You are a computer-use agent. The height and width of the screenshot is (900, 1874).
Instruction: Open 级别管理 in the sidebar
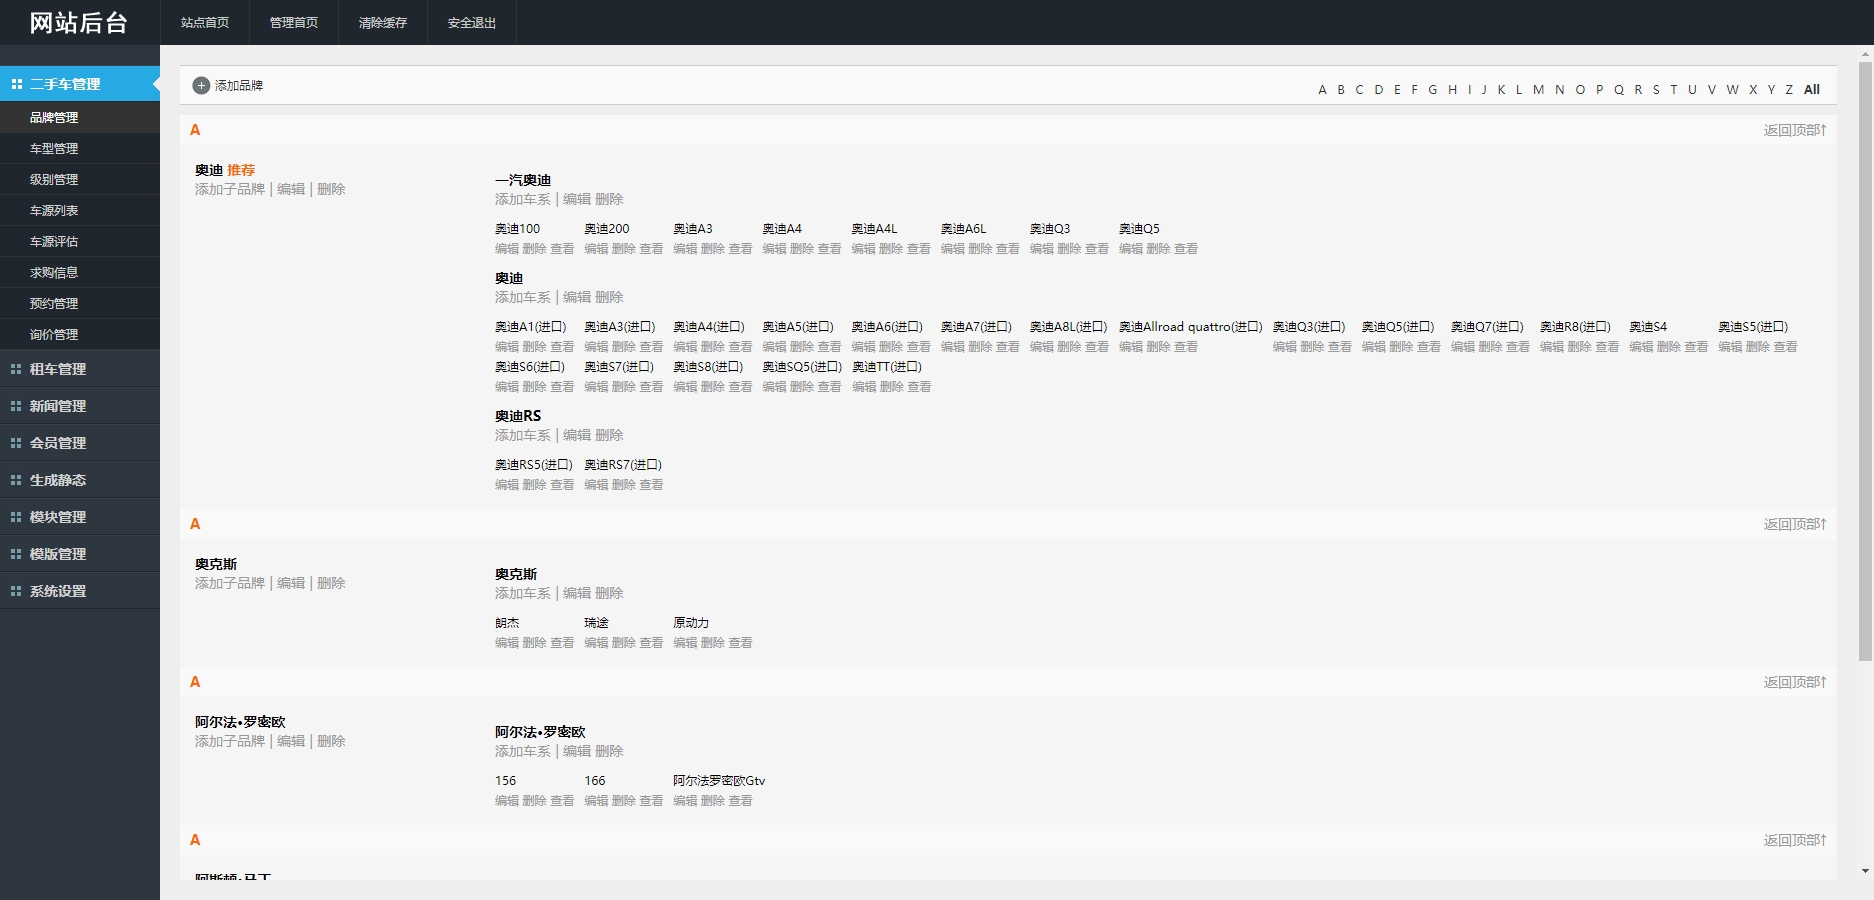point(80,180)
